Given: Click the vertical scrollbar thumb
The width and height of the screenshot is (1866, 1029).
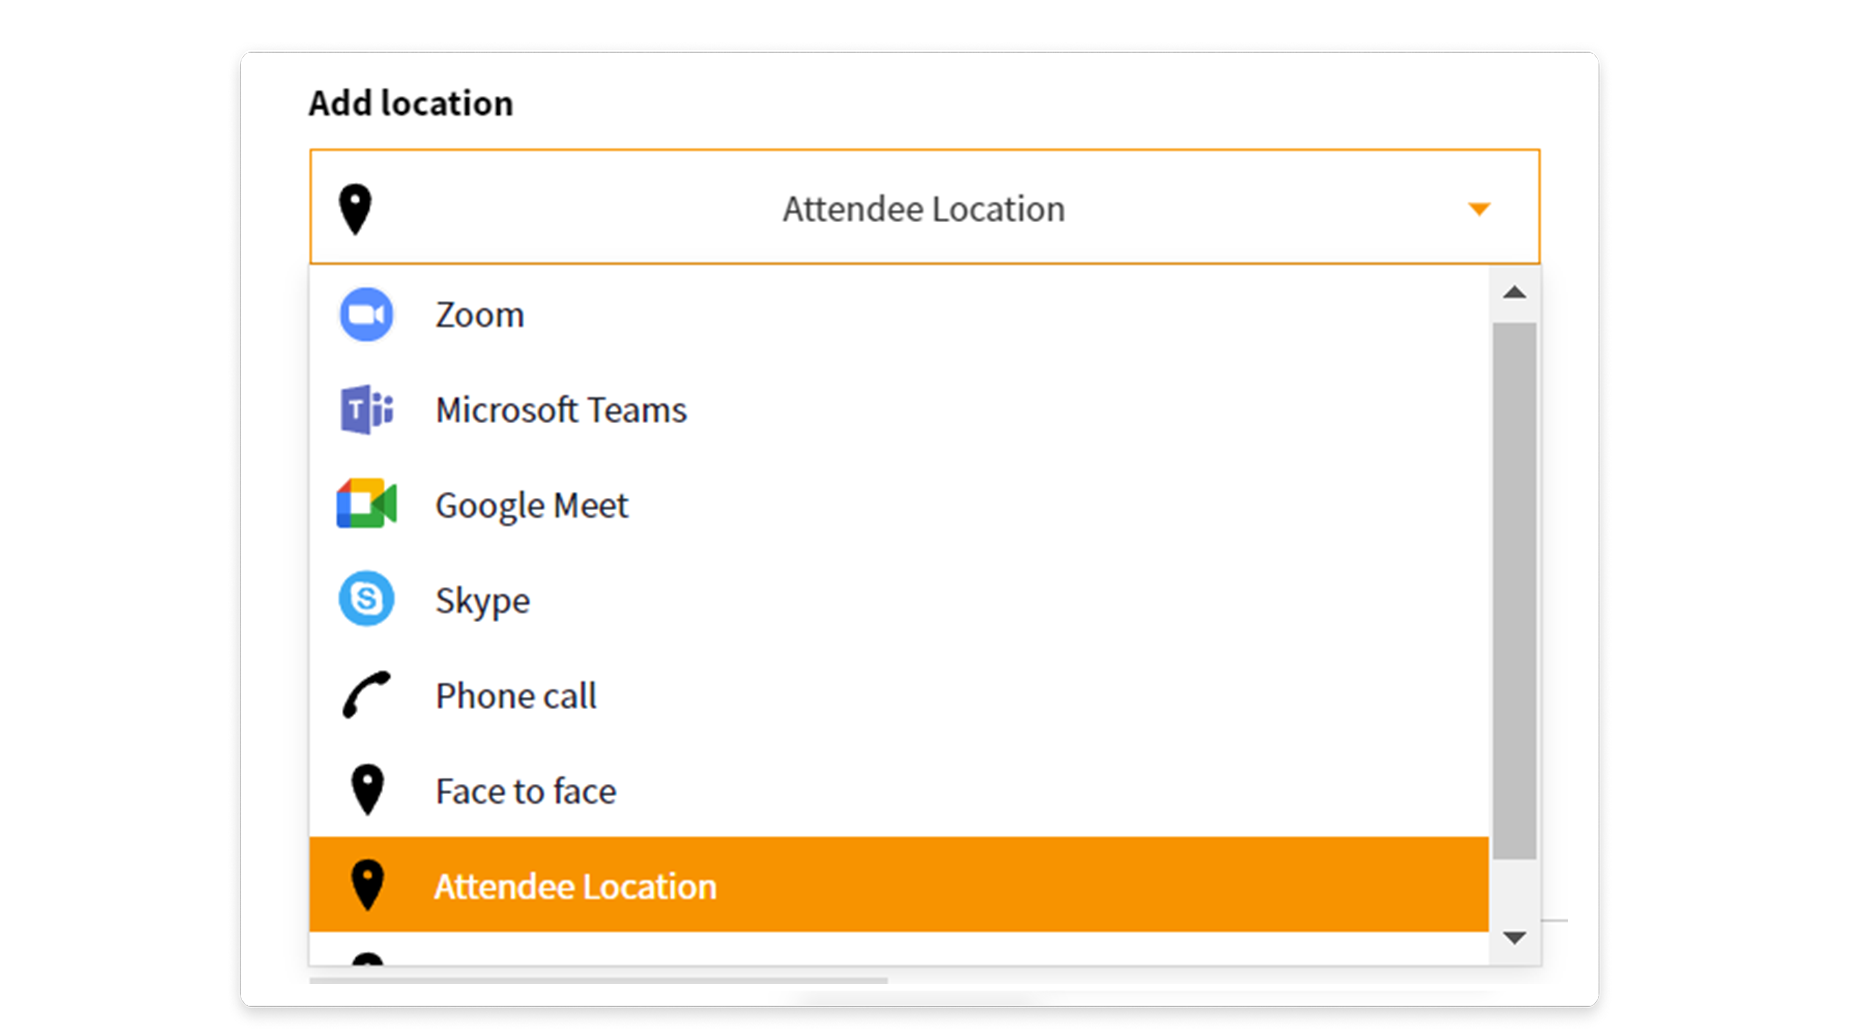Looking at the screenshot, I should click(1514, 591).
